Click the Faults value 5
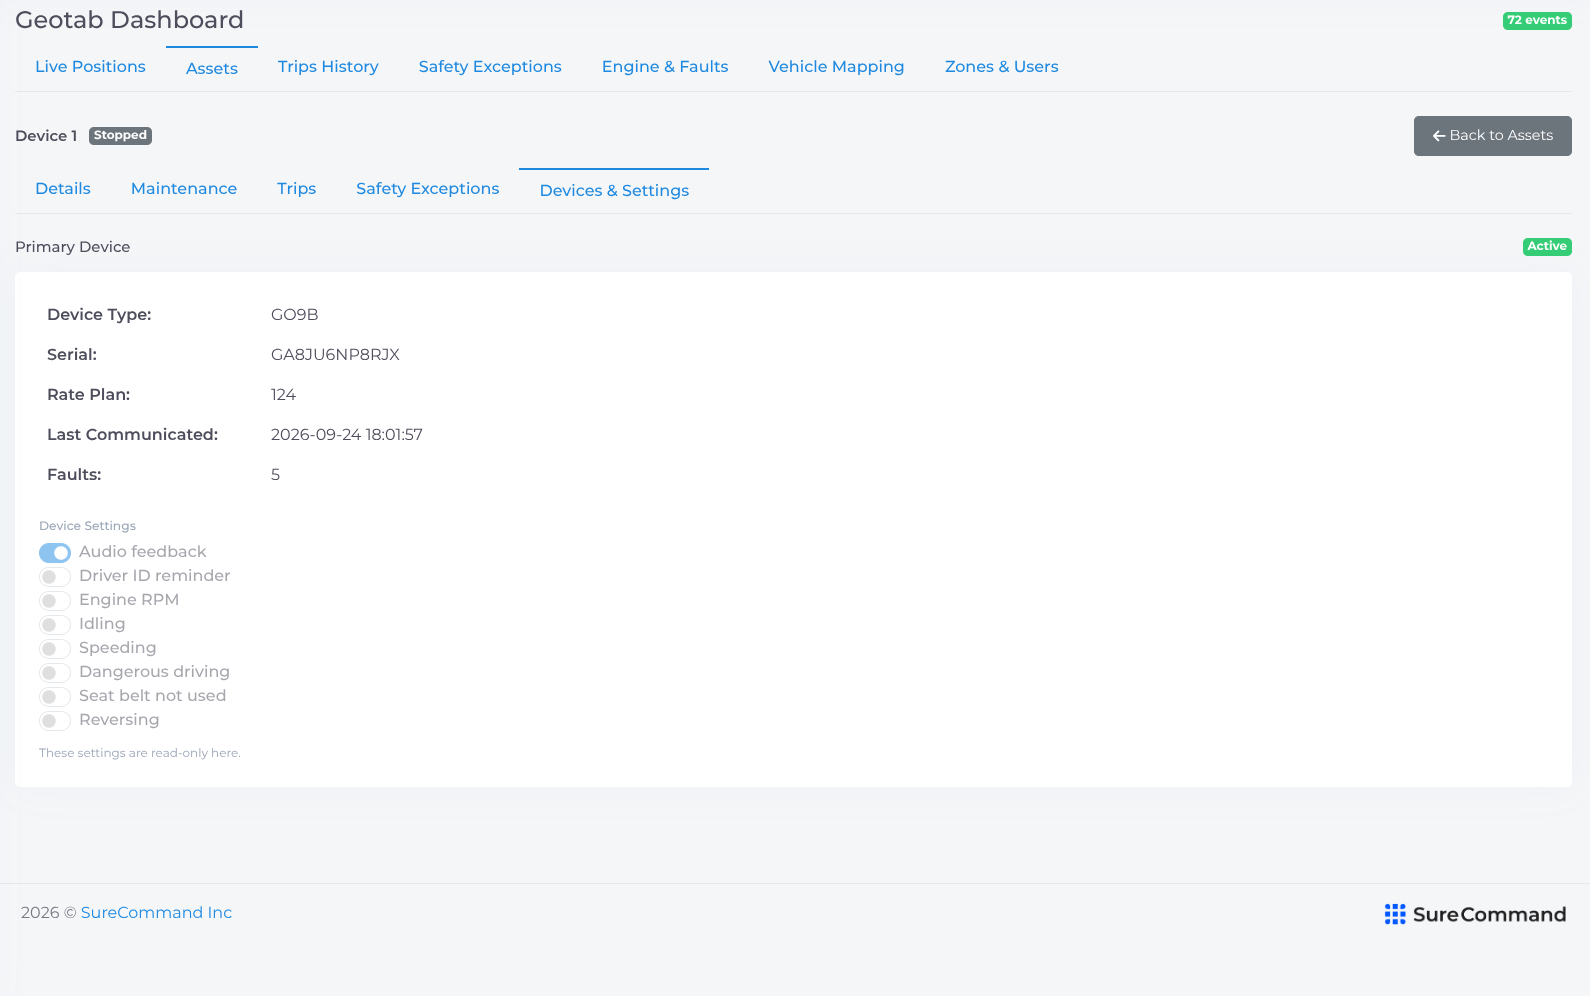This screenshot has height=996, width=1590. pyautogui.click(x=275, y=475)
